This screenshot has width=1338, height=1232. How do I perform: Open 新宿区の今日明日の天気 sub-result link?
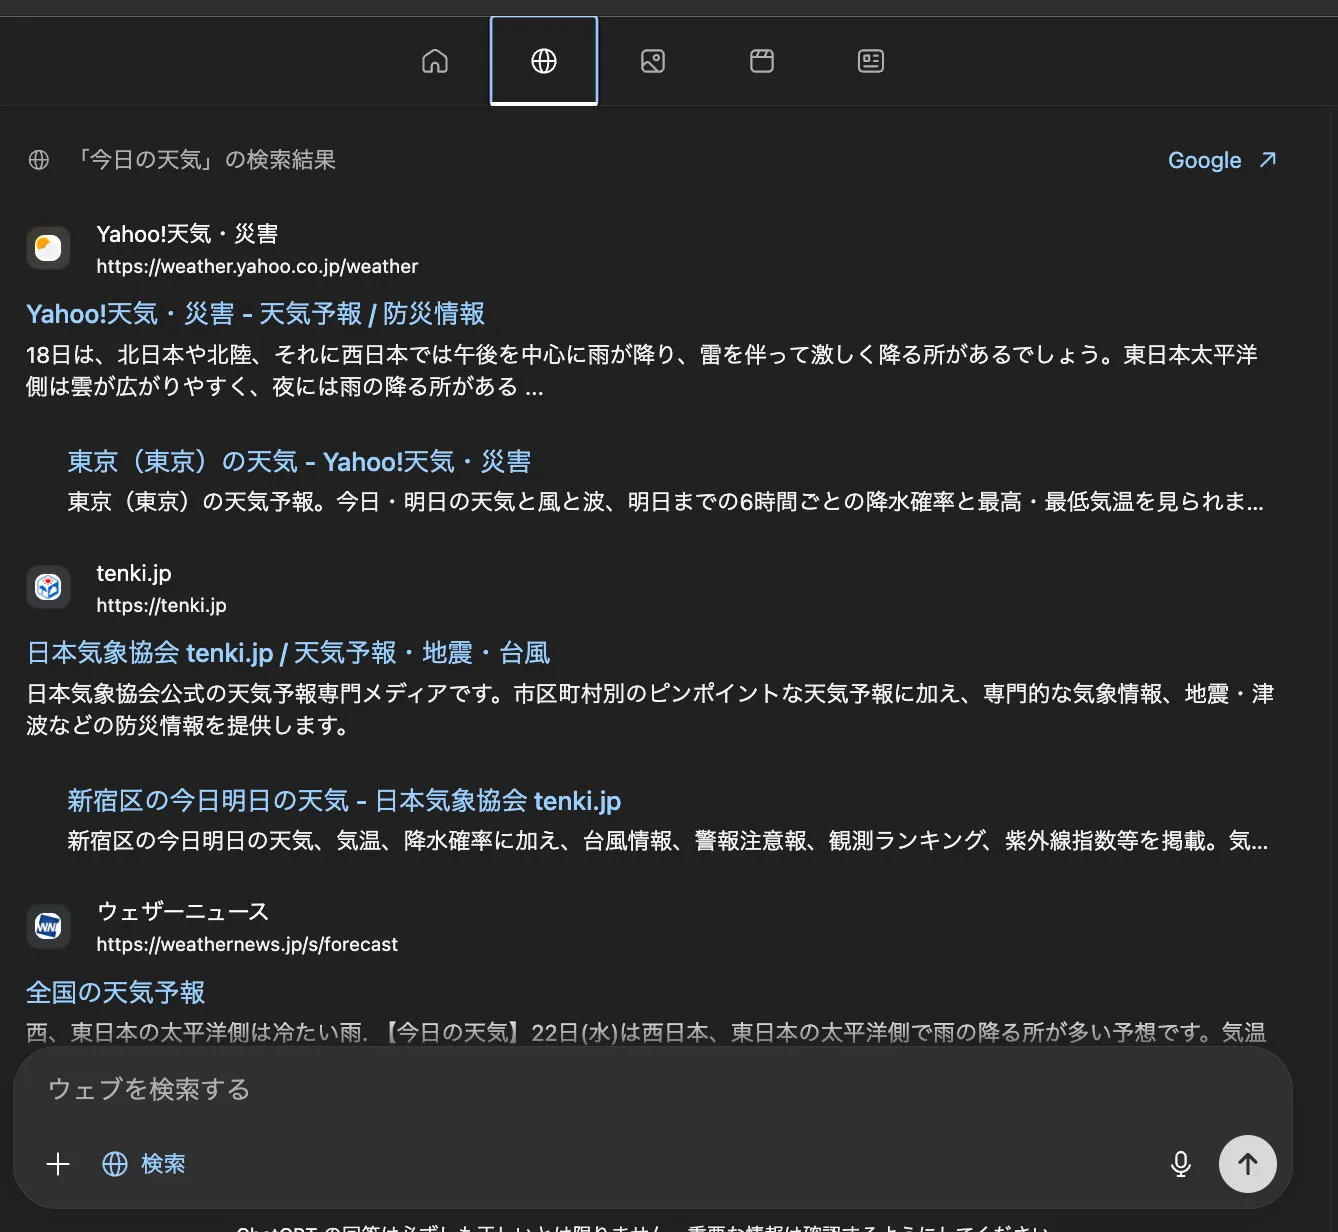344,801
